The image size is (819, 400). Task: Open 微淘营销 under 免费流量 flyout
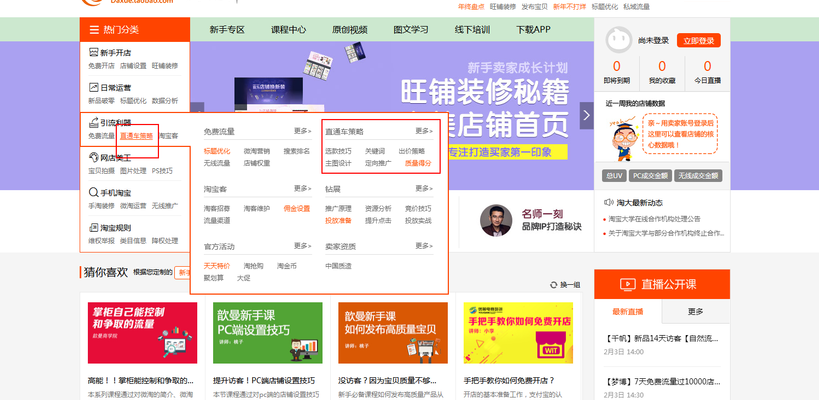[256, 151]
